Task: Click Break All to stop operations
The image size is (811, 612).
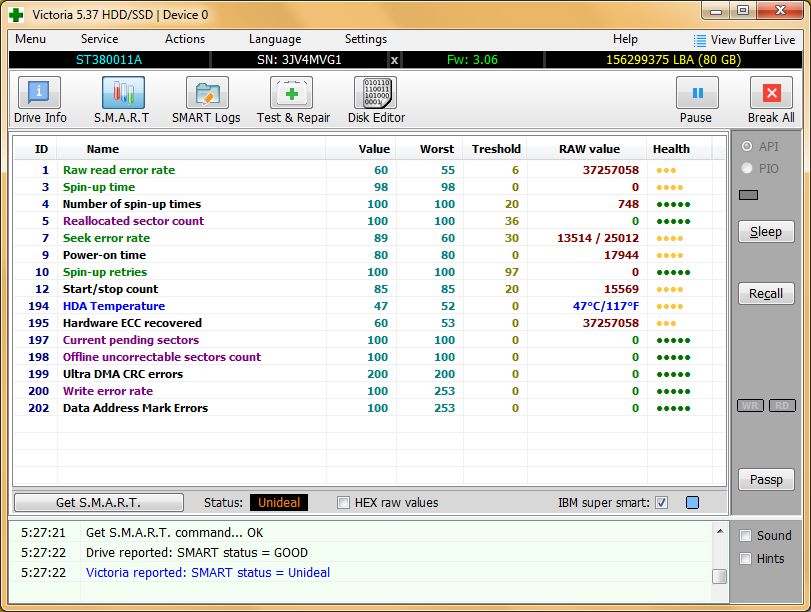Action: click(771, 100)
